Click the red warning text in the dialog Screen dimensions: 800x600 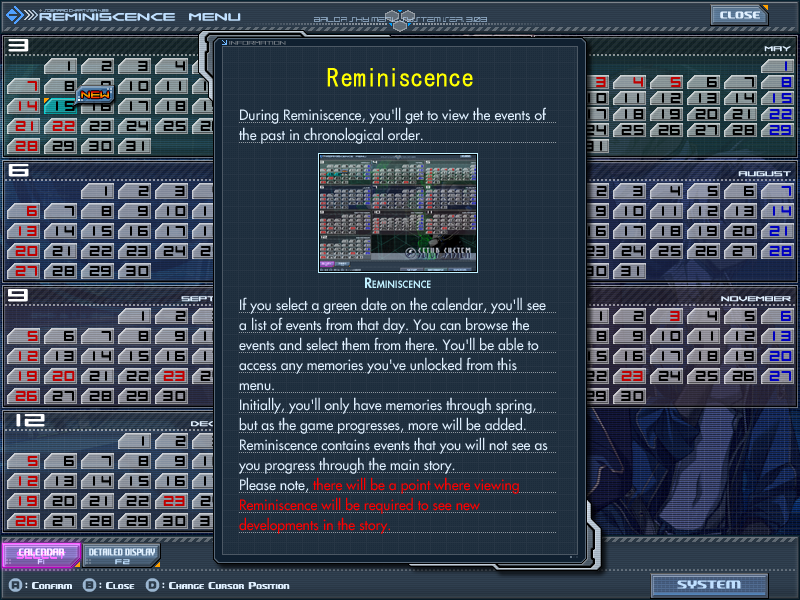pos(379,505)
